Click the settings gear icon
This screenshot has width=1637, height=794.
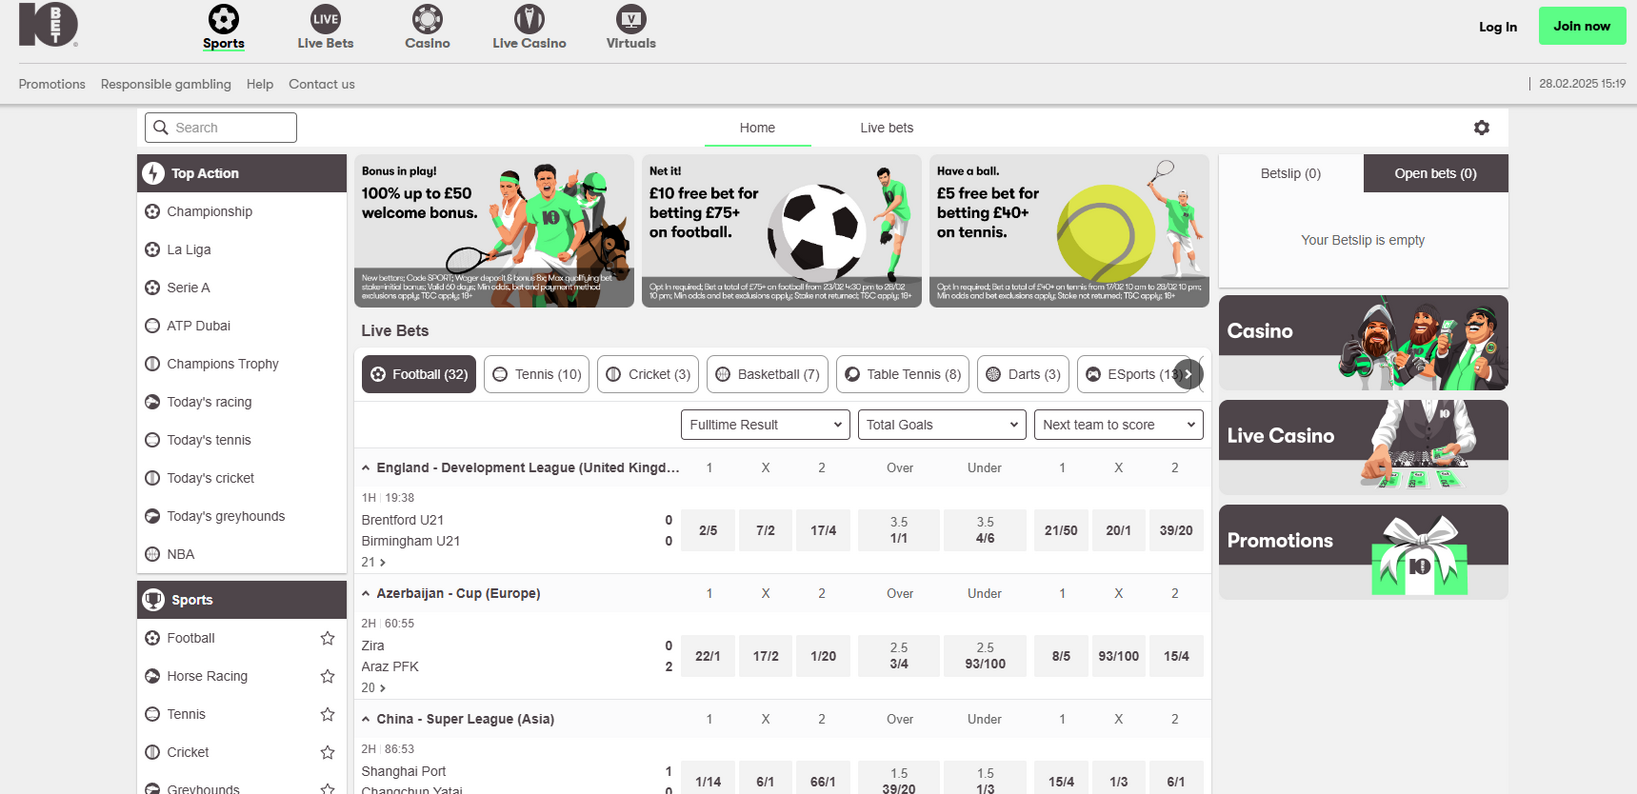coord(1481,128)
